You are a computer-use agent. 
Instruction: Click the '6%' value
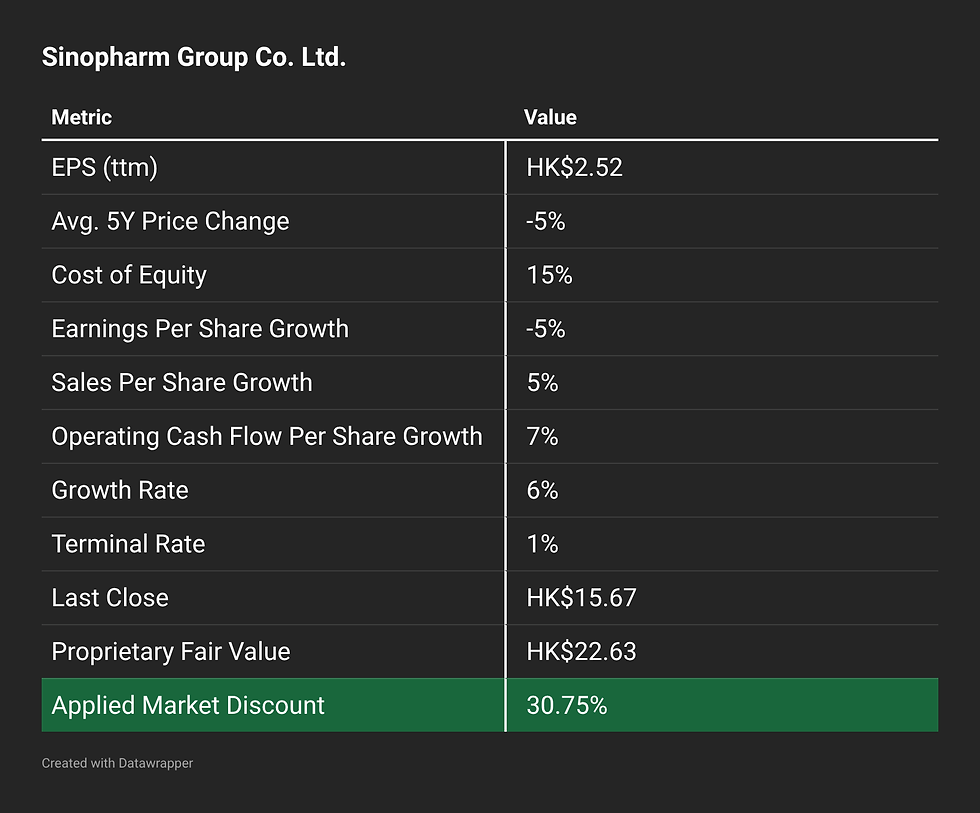click(x=542, y=490)
